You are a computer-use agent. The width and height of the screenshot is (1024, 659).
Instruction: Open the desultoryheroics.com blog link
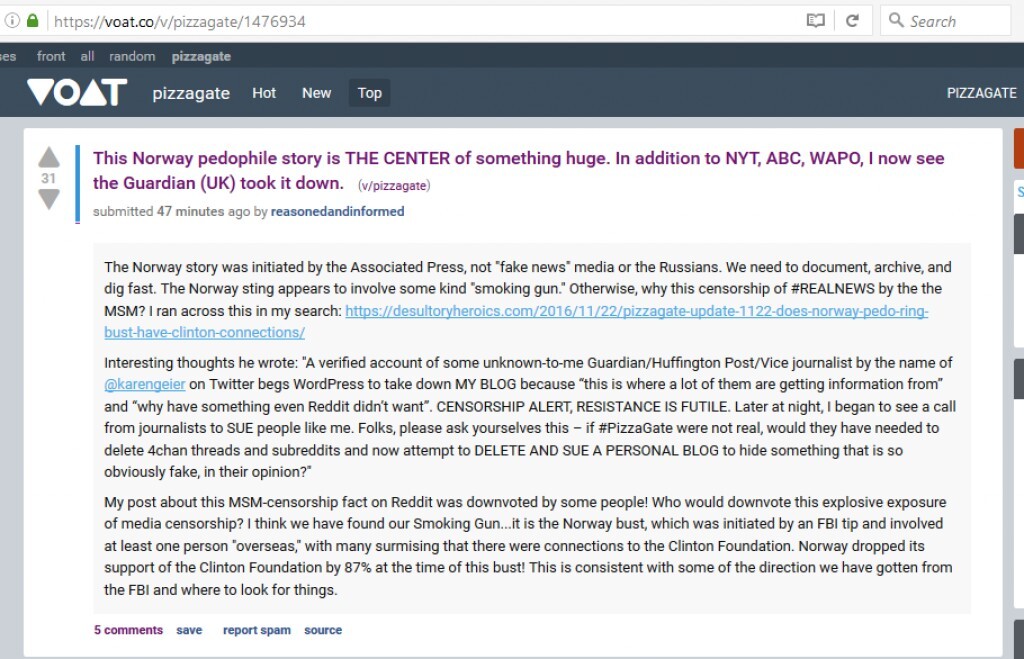(636, 311)
